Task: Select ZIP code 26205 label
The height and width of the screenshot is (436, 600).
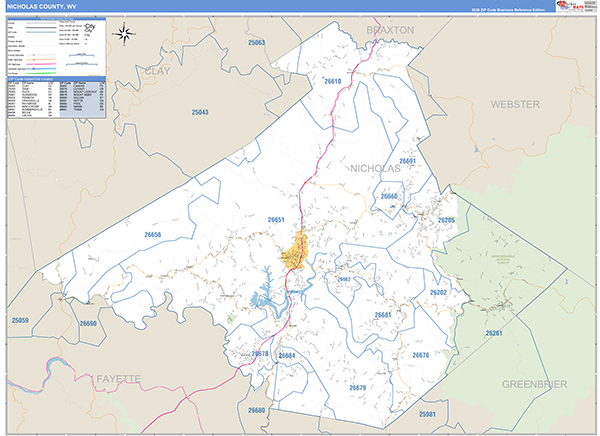Action: click(446, 220)
